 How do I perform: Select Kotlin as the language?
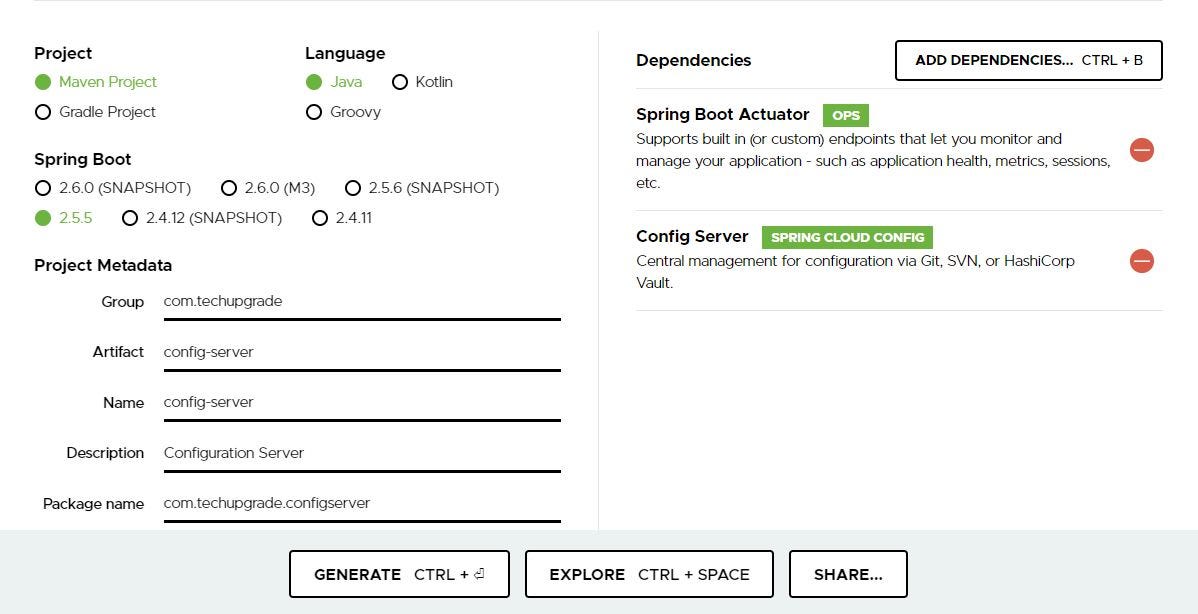pyautogui.click(x=400, y=82)
